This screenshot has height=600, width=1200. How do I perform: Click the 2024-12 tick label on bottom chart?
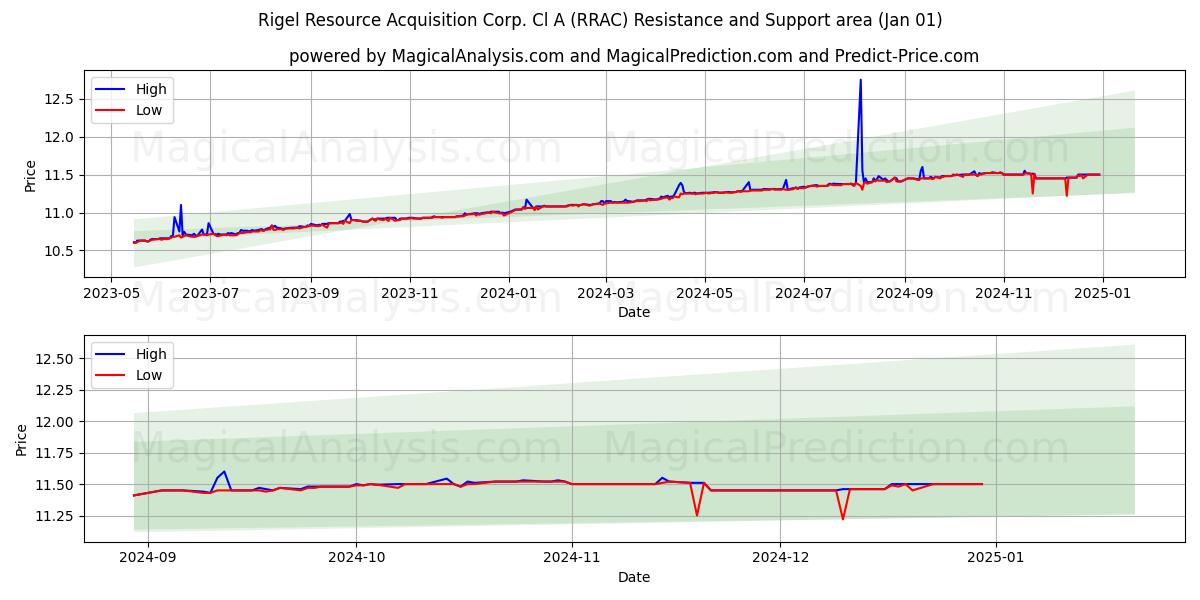point(780,558)
